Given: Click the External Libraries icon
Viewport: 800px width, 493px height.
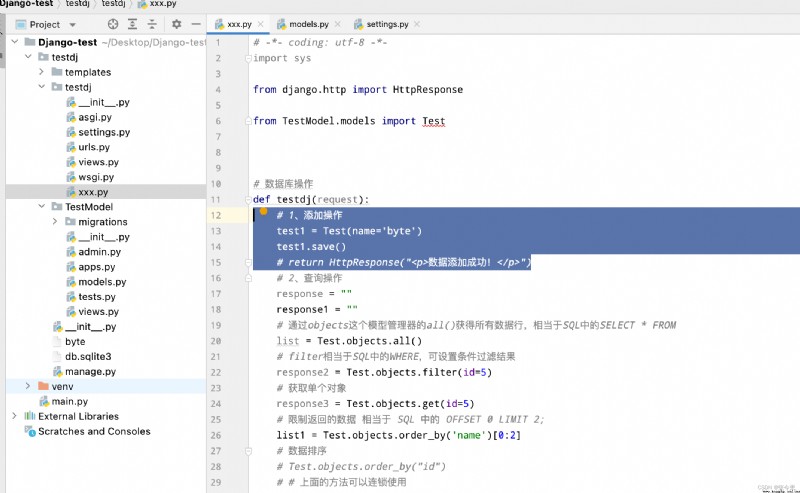Looking at the screenshot, I should 30,416.
